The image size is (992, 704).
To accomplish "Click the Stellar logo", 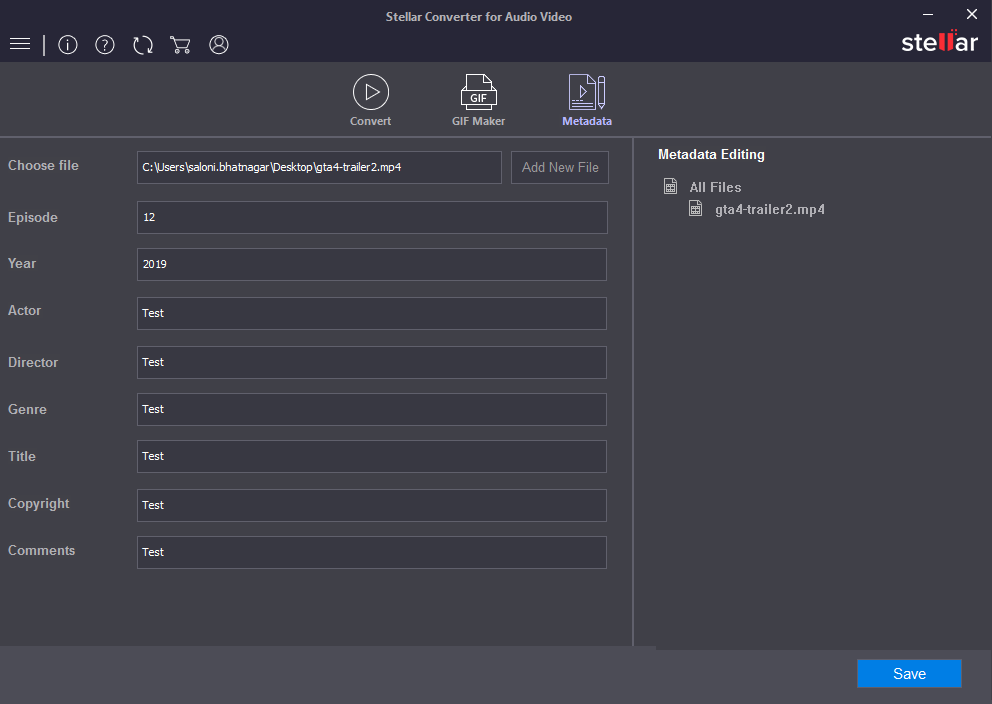I will coord(939,42).
